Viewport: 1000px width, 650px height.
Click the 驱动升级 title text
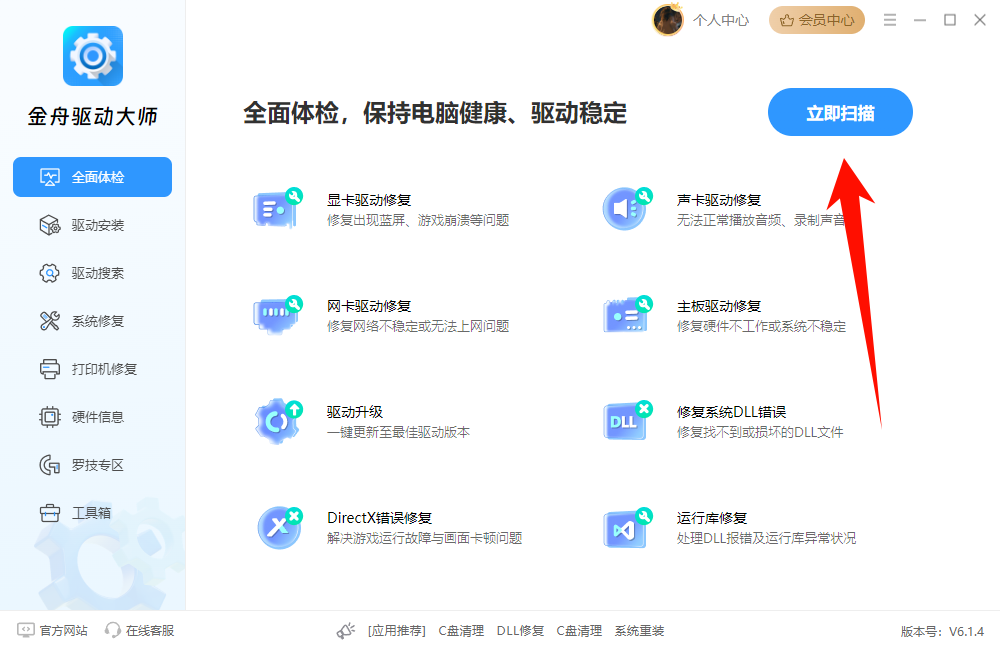pos(355,412)
